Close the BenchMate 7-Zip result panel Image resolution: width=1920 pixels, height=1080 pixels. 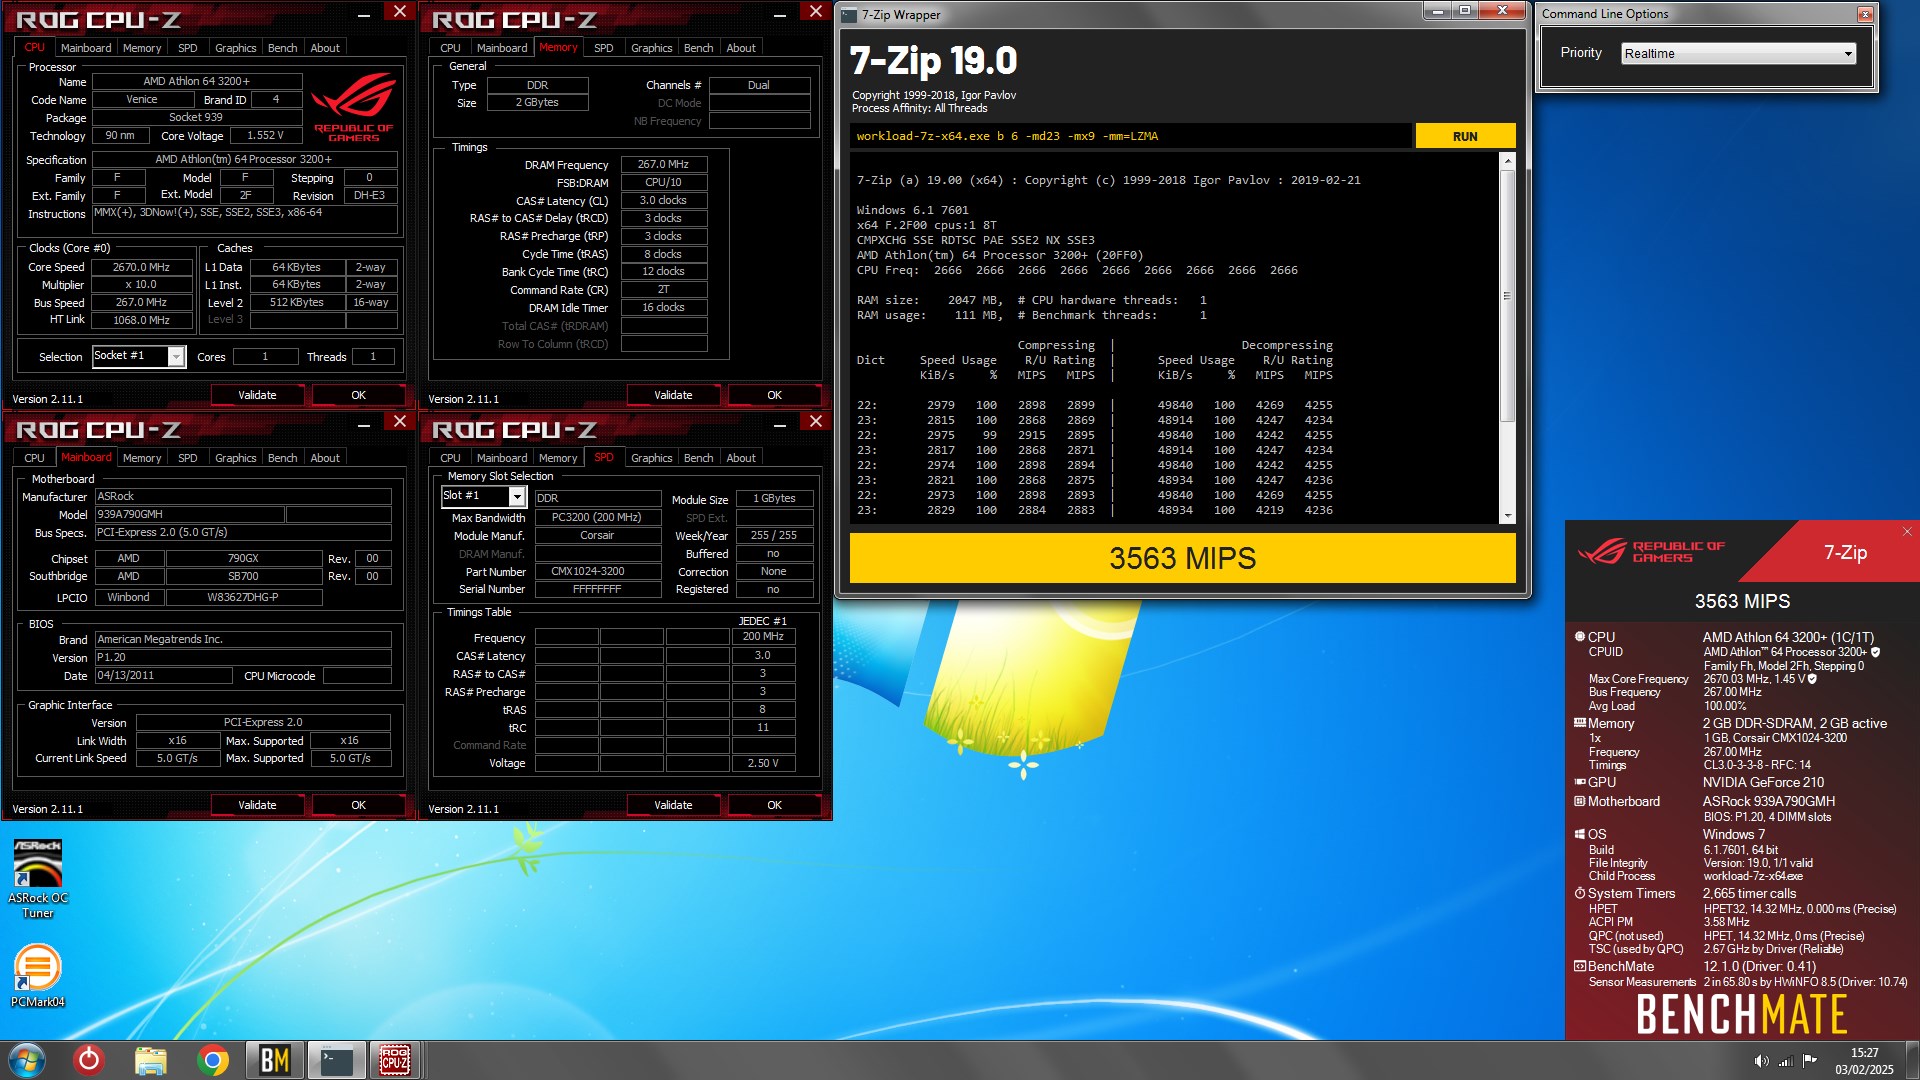pyautogui.click(x=1906, y=531)
